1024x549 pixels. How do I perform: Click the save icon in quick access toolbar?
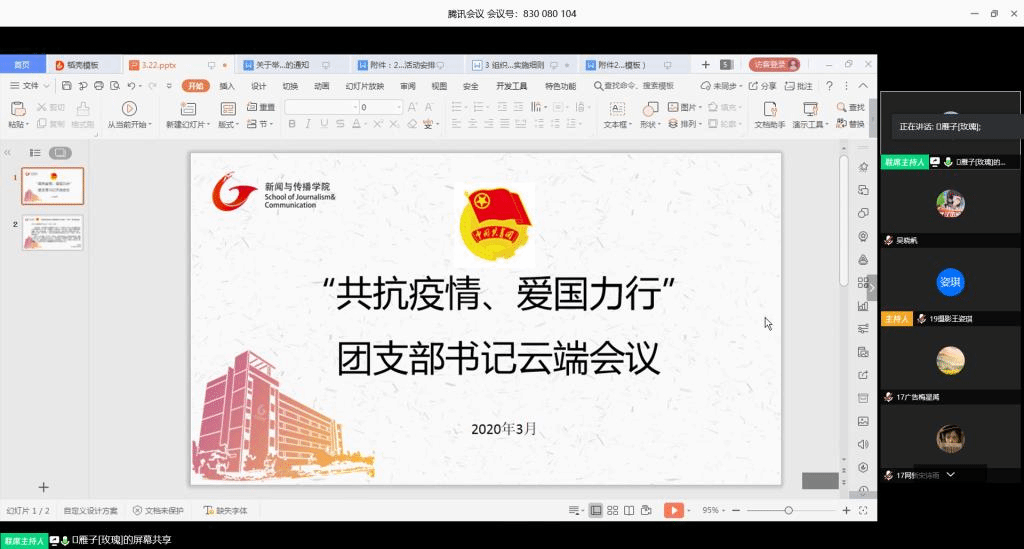click(x=68, y=86)
